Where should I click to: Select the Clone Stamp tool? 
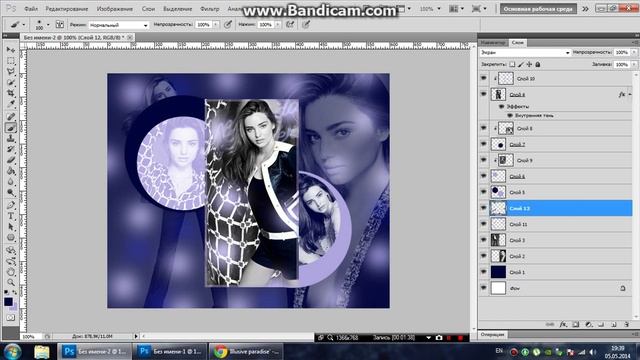coord(11,139)
